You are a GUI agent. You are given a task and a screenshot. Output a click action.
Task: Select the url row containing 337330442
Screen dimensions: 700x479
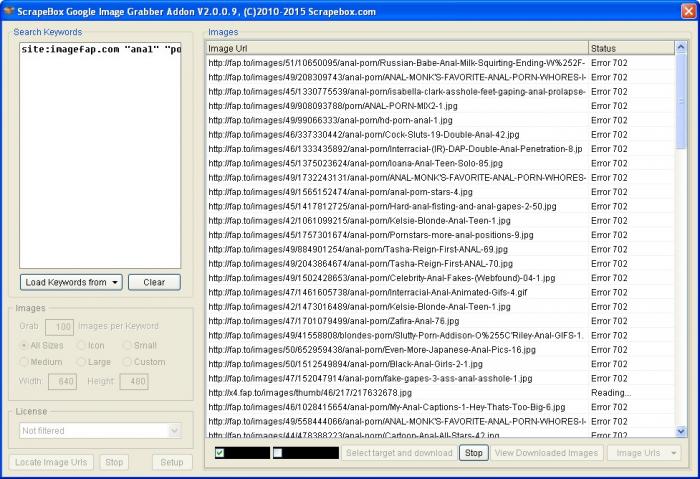click(x=440, y=134)
